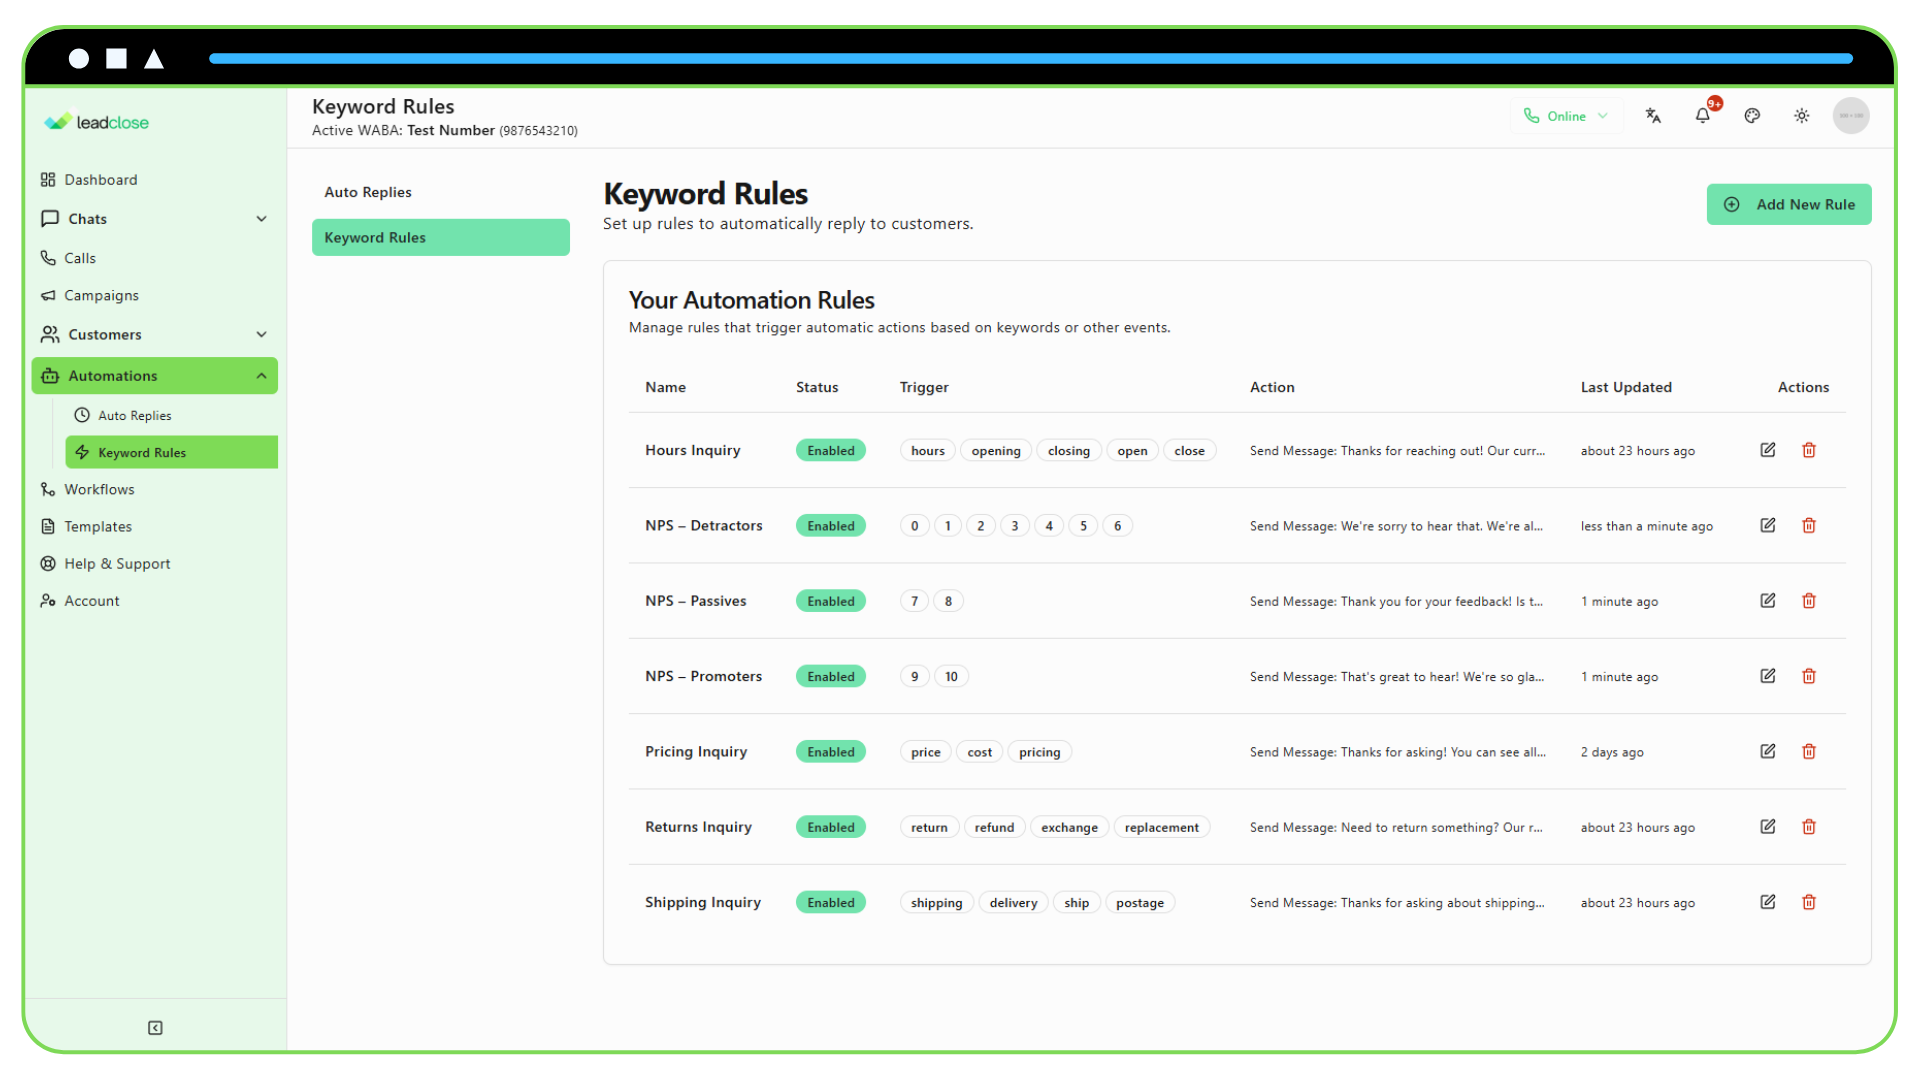Click the profile avatar in top right

click(1851, 115)
